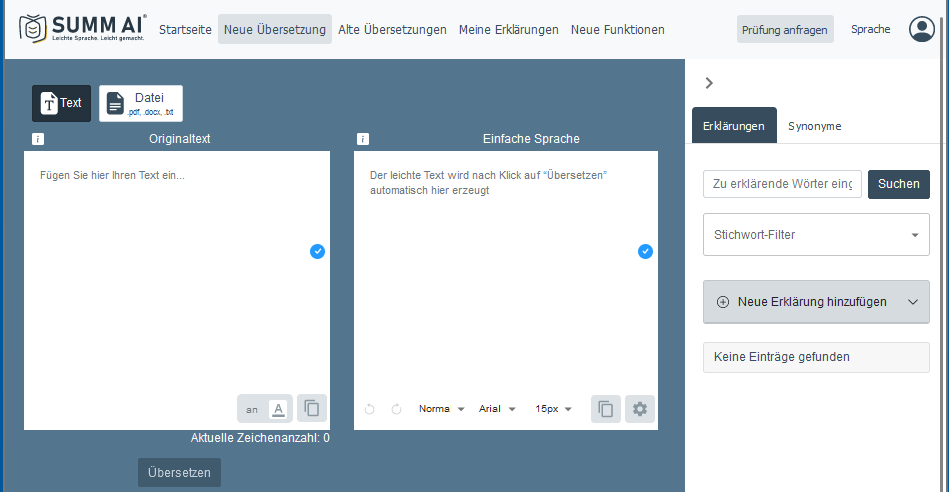Click the SUMM AI logo
This screenshot has width=949, height=492.
(83, 30)
